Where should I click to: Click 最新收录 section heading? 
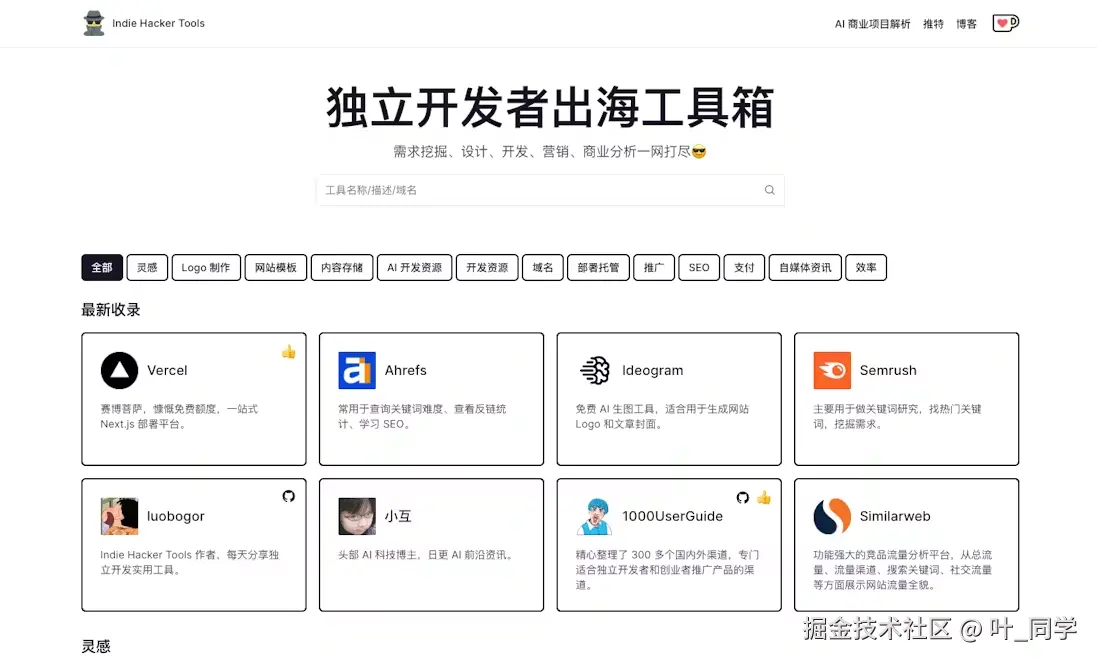tap(111, 310)
